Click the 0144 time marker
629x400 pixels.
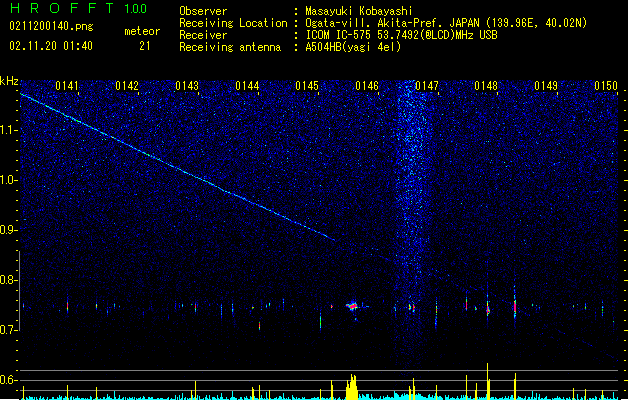(247, 86)
